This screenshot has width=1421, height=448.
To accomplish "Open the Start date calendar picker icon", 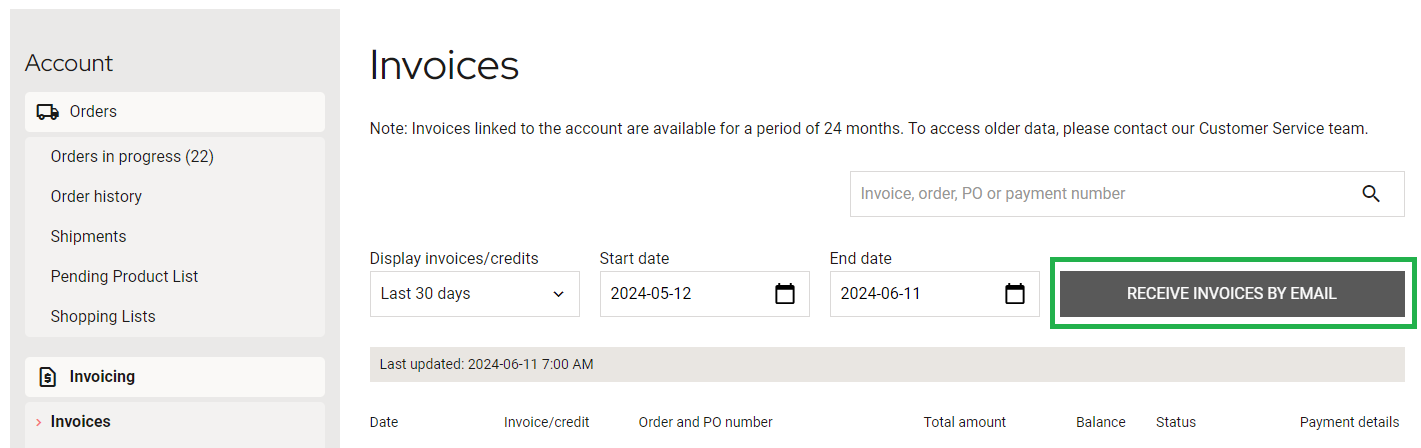I will click(785, 294).
